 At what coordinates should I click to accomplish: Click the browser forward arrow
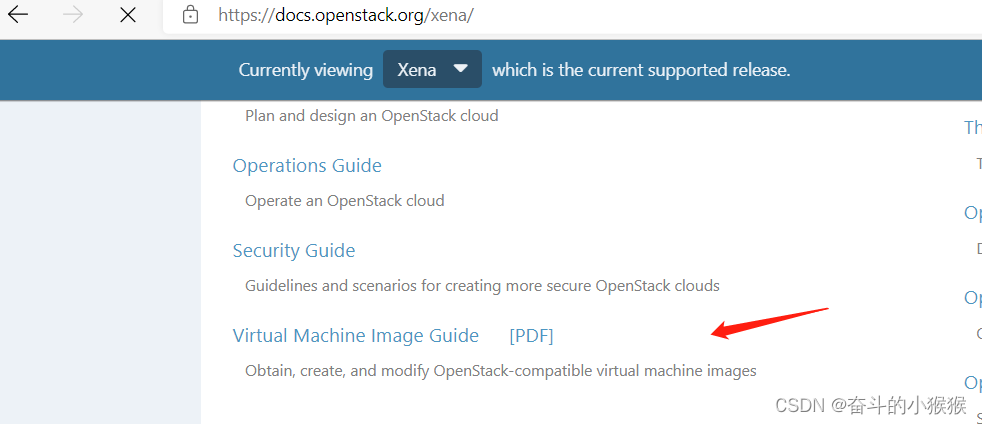(73, 15)
